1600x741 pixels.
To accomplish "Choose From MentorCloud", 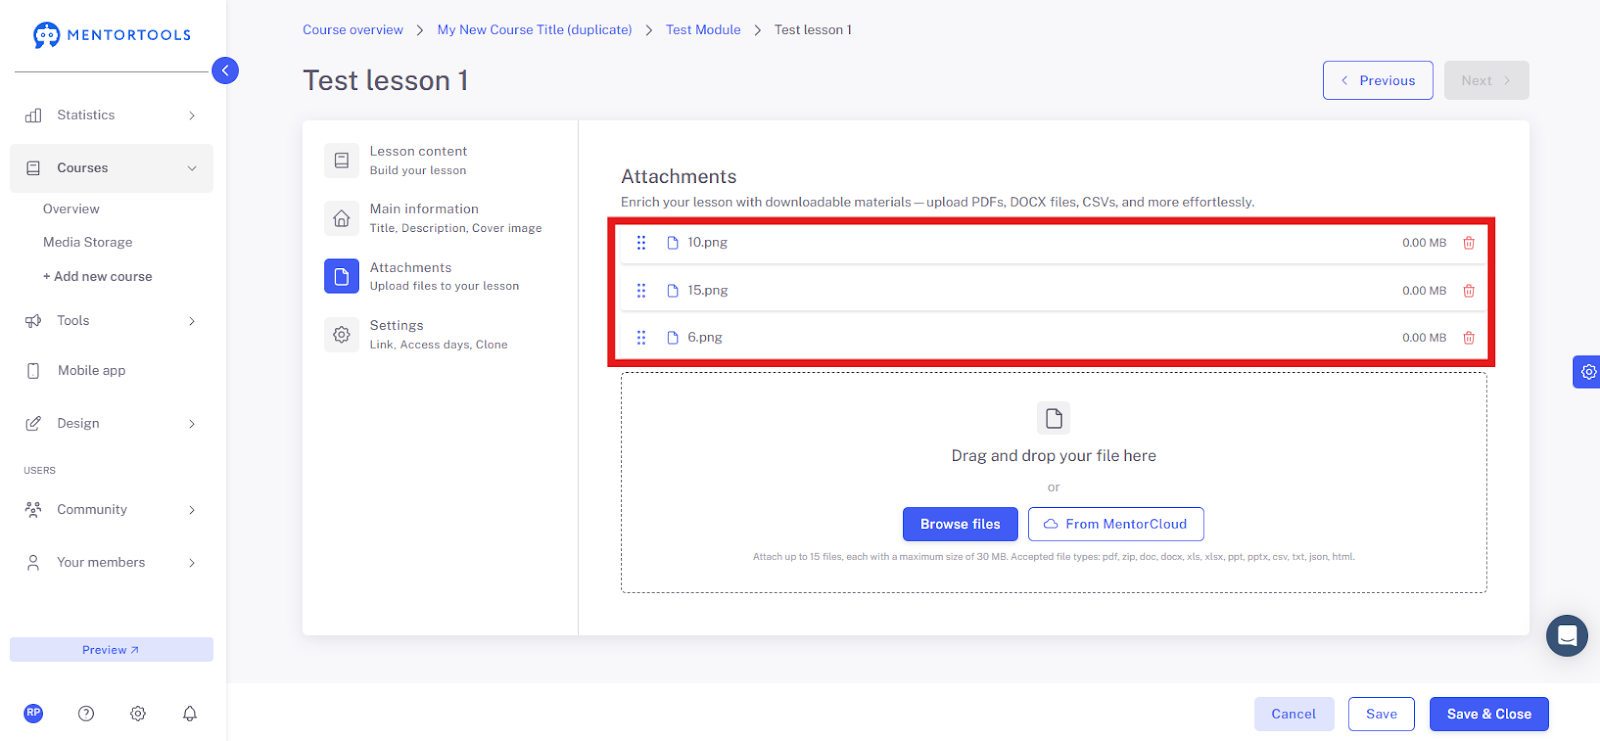I will point(1116,524).
